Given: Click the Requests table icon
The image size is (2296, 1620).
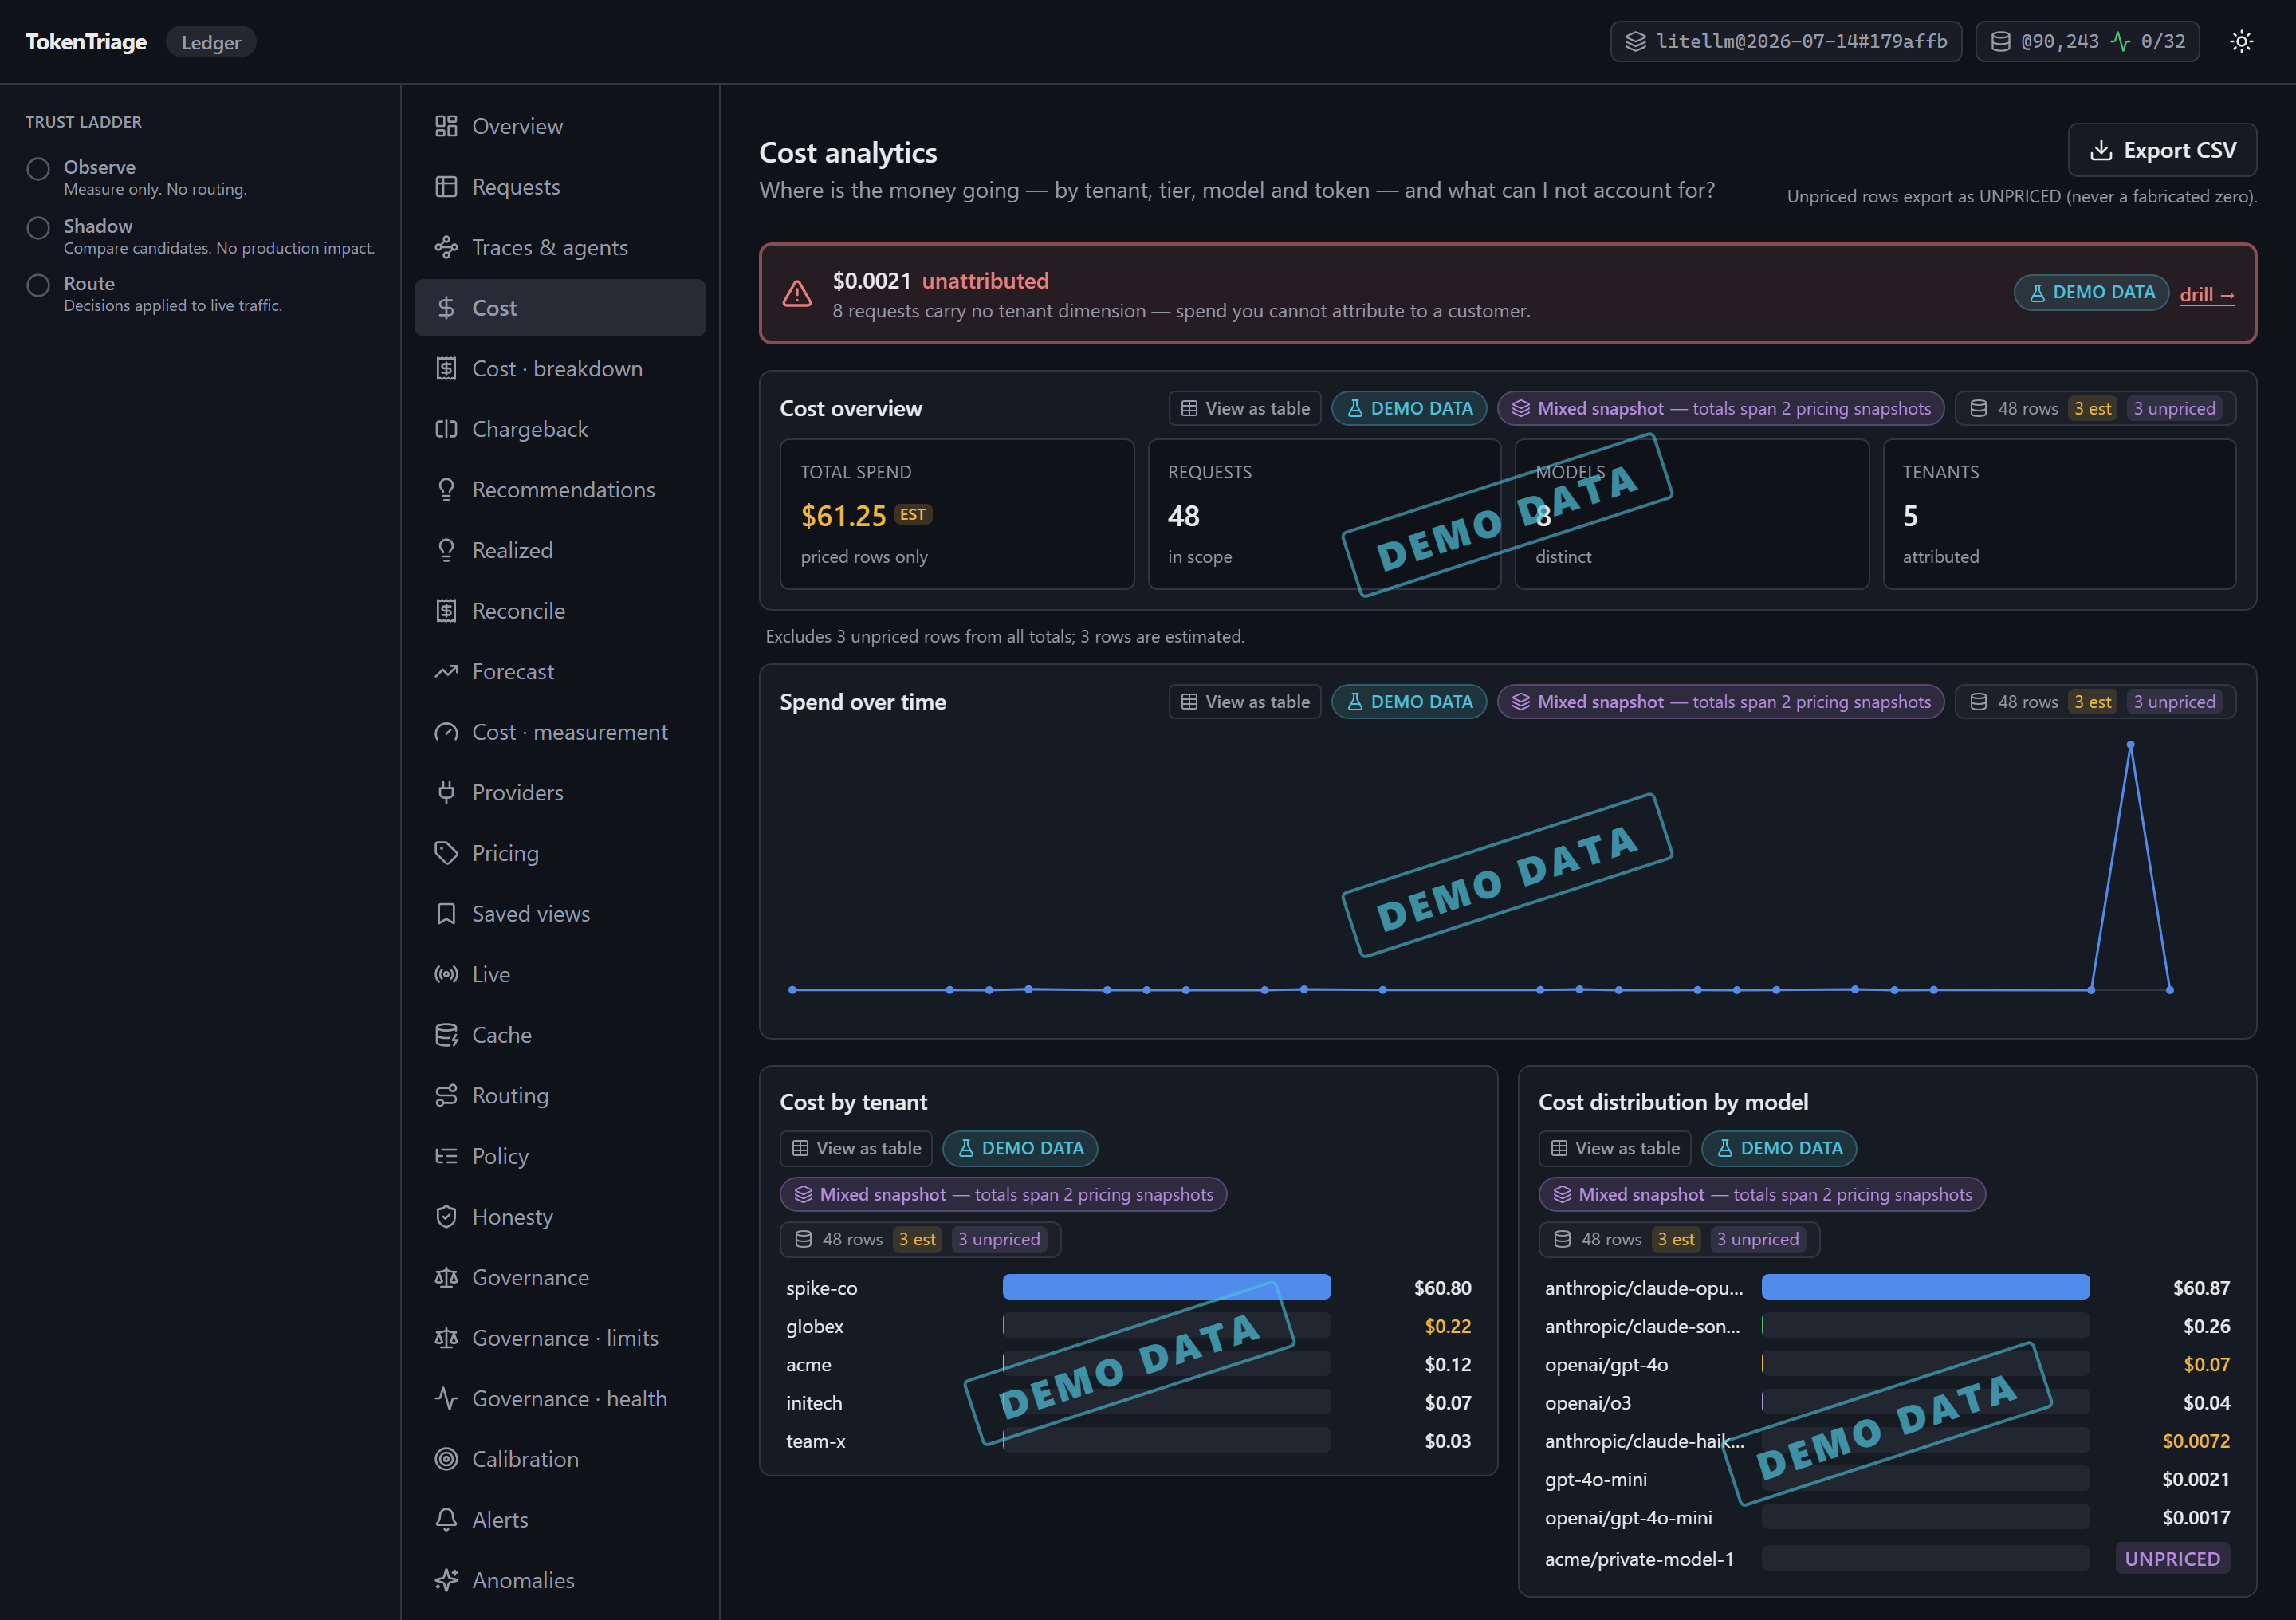Looking at the screenshot, I should (x=446, y=187).
